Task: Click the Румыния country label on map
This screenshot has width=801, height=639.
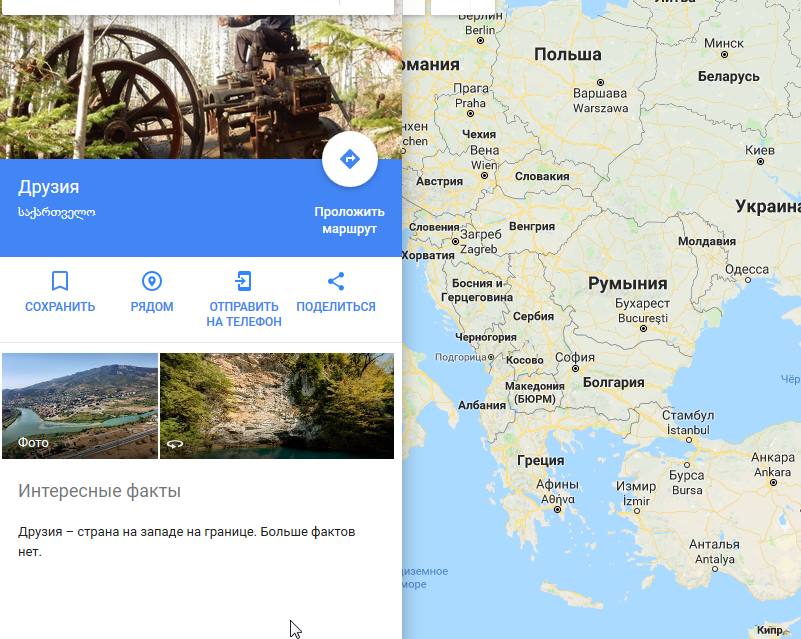Action: point(627,283)
